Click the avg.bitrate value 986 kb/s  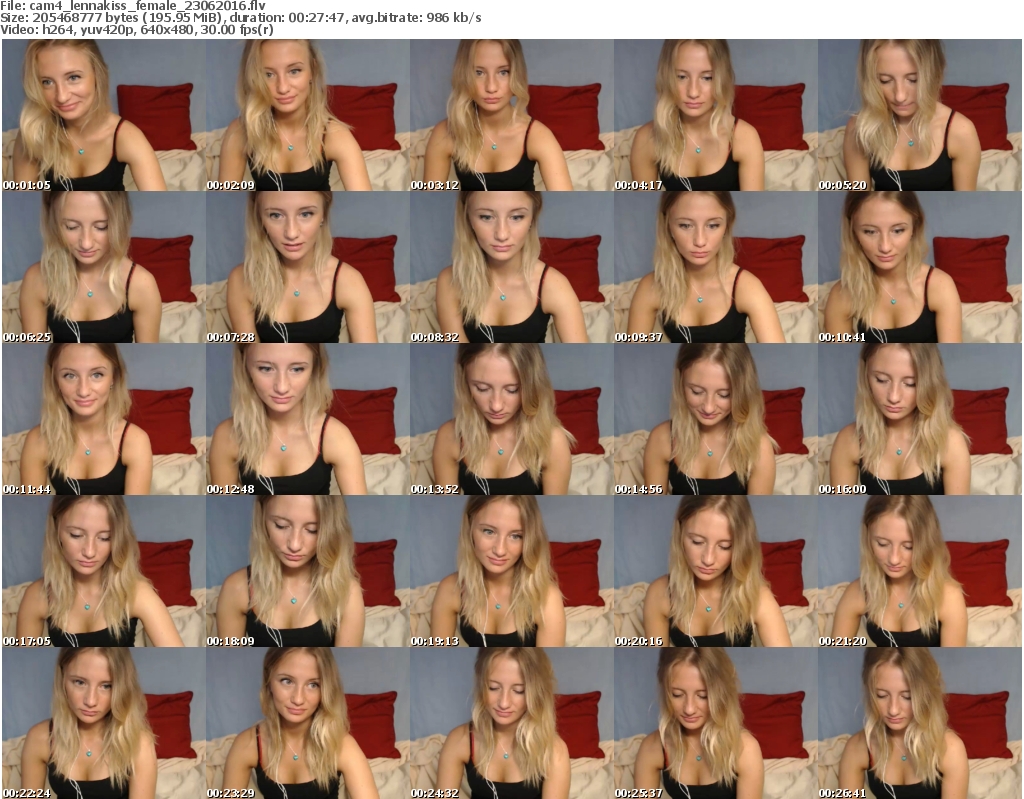pyautogui.click(x=454, y=18)
